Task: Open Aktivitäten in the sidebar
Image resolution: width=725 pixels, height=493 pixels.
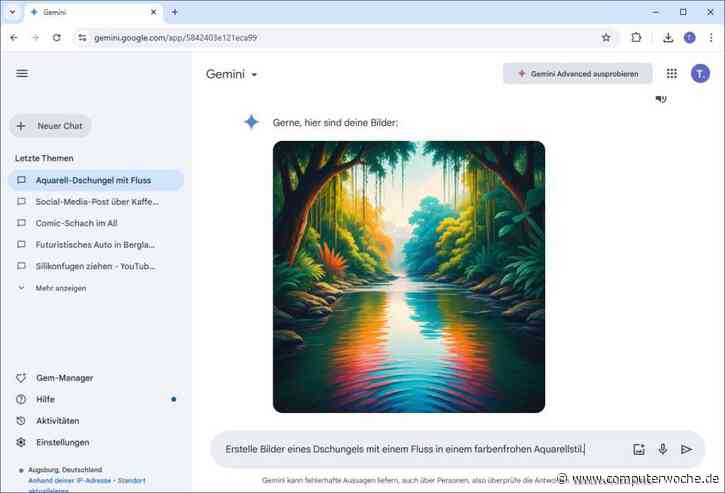Action: tap(58, 421)
